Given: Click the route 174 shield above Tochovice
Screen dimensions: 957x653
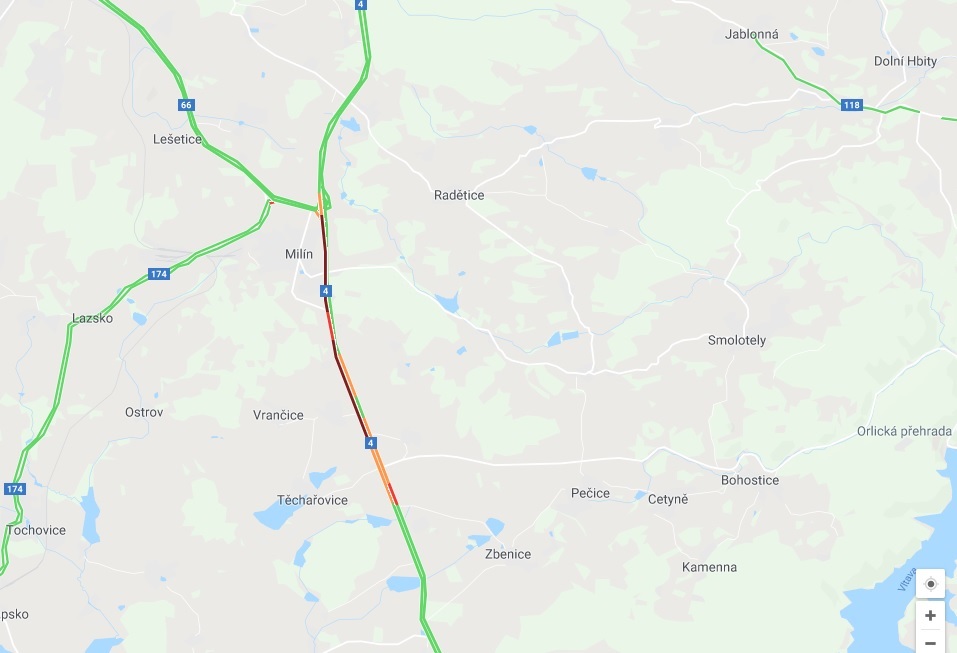Looking at the screenshot, I should (x=15, y=489).
